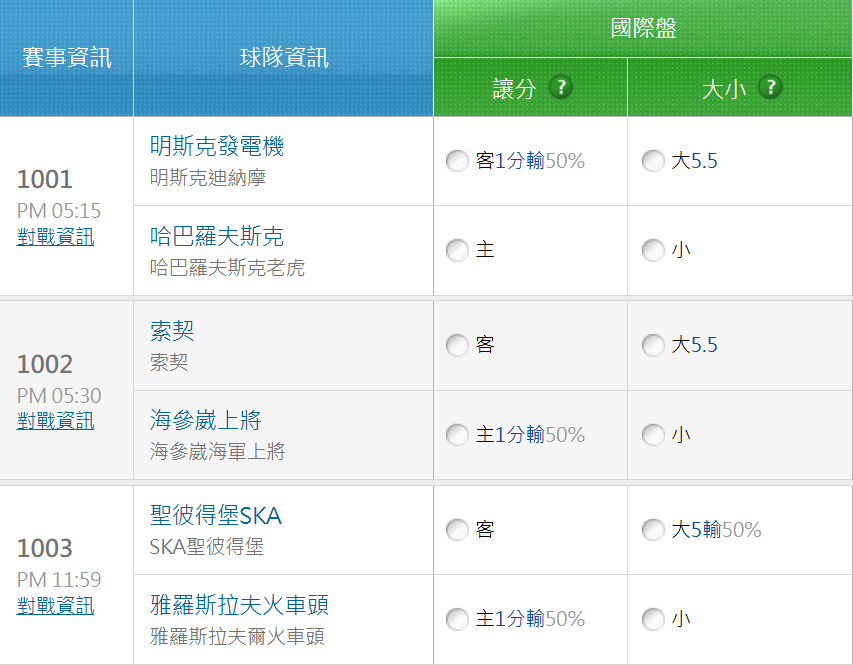
Task: Pick 小 radio for game 1002
Action: coord(653,435)
